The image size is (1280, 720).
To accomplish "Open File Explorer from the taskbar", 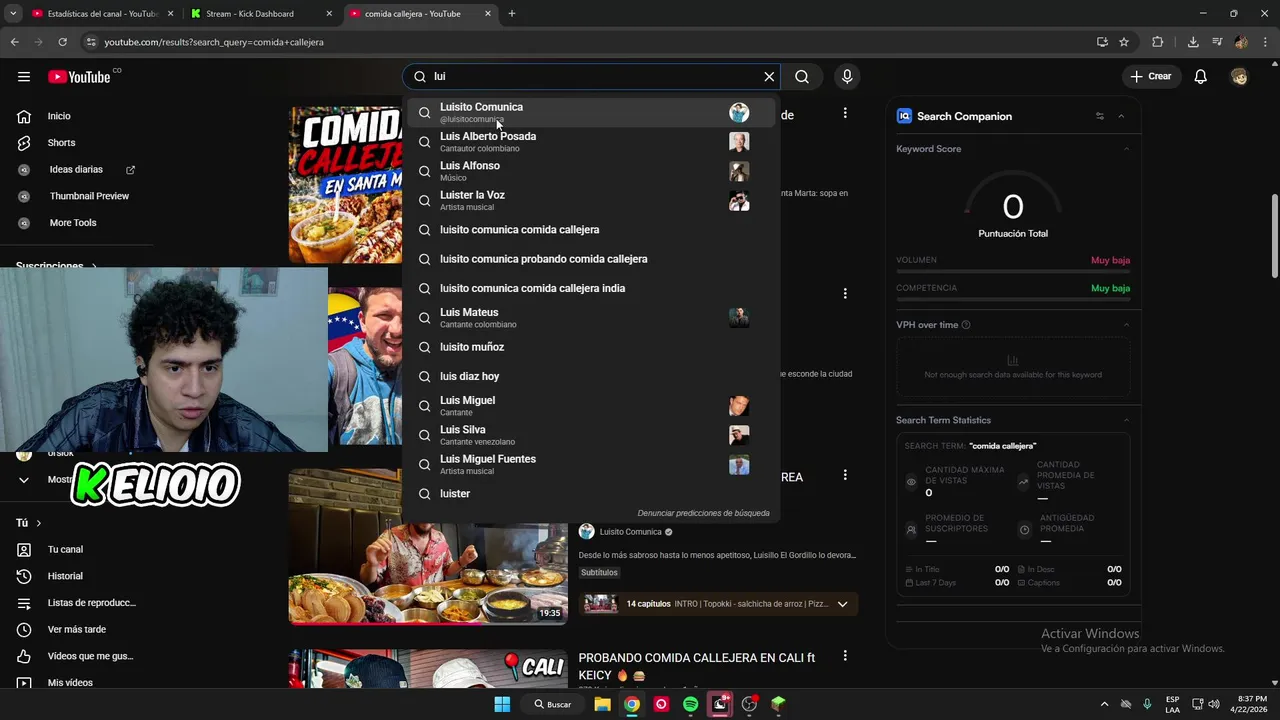I will tap(602, 704).
